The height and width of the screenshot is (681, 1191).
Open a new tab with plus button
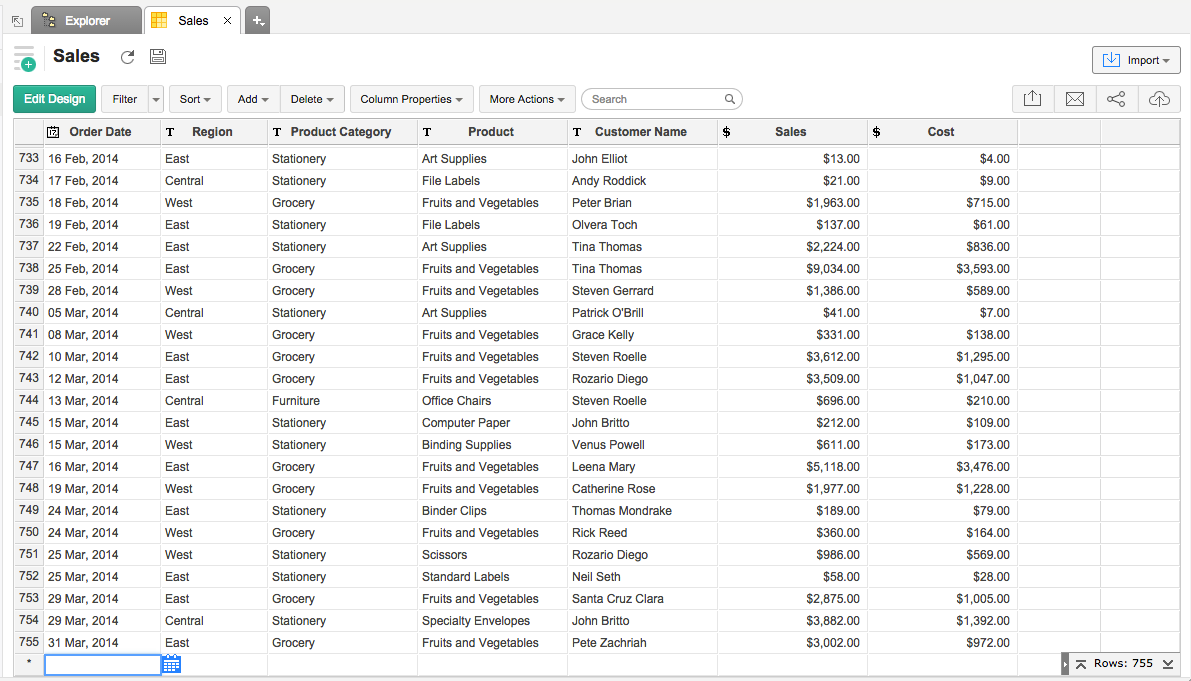257,20
